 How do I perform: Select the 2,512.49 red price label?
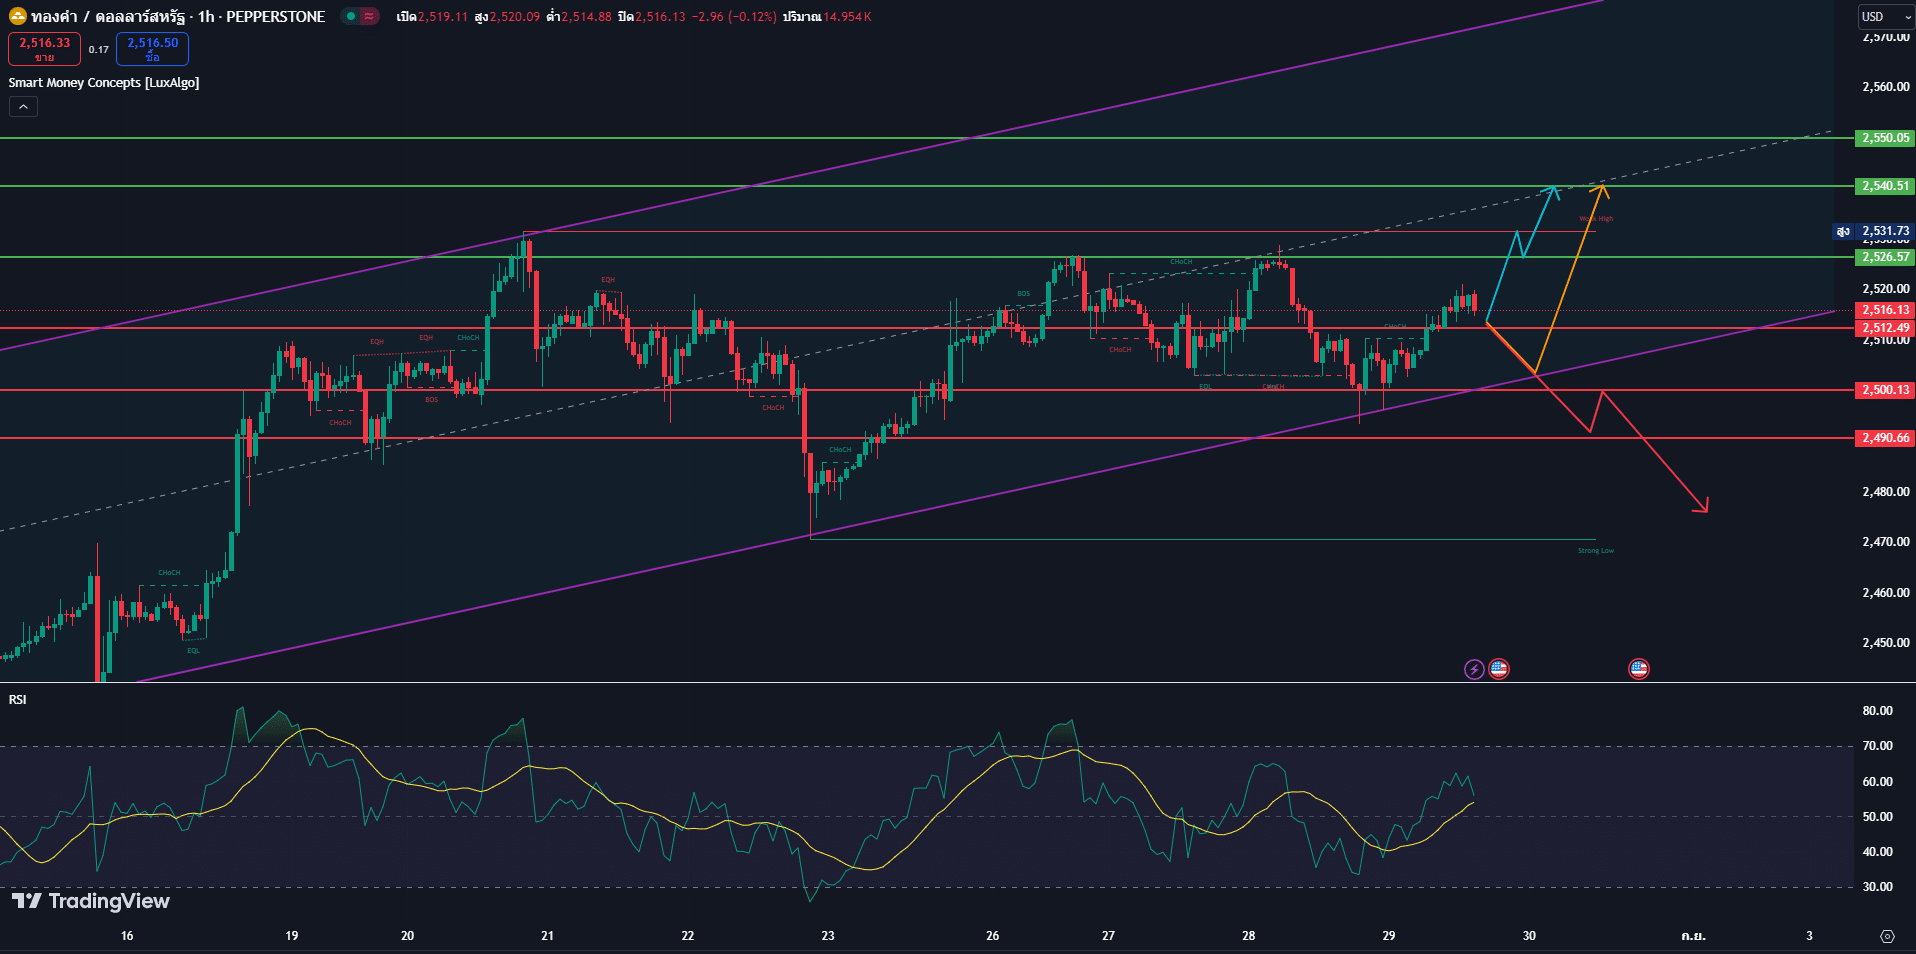click(x=1885, y=328)
